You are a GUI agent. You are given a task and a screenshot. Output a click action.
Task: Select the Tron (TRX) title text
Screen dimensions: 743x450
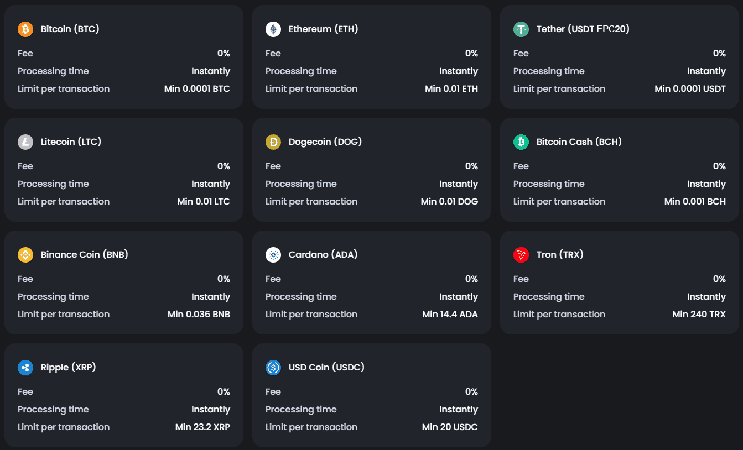coord(560,254)
